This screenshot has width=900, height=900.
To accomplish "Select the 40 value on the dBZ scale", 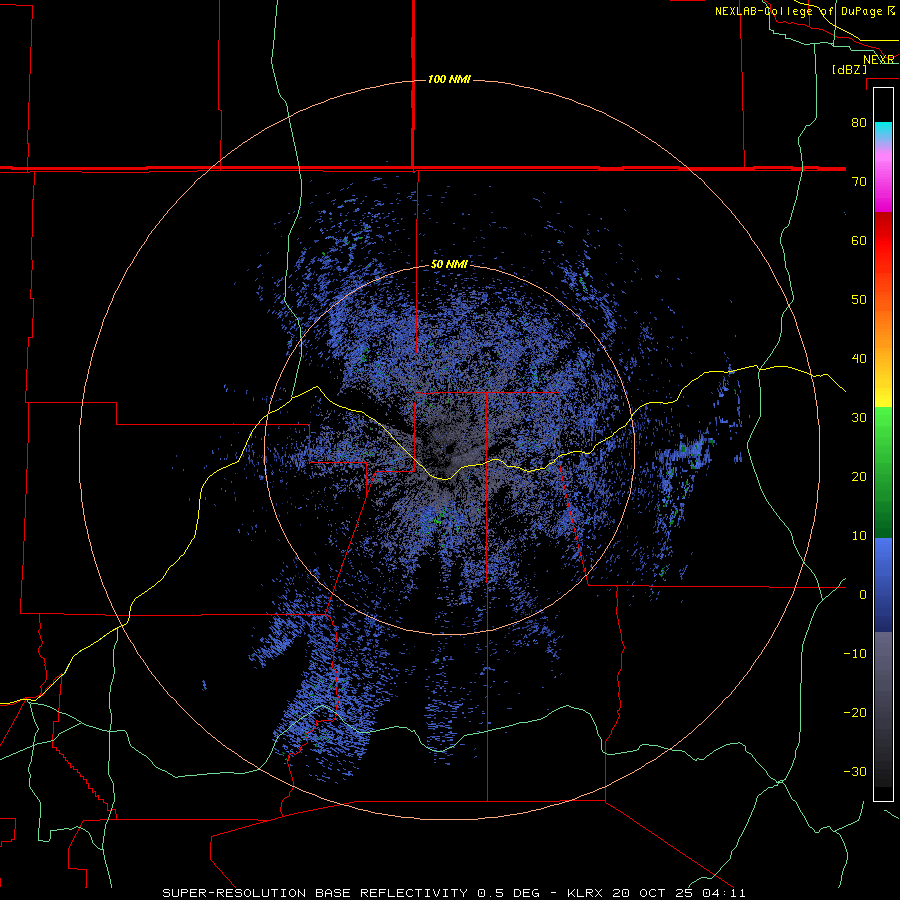I will tap(859, 359).
